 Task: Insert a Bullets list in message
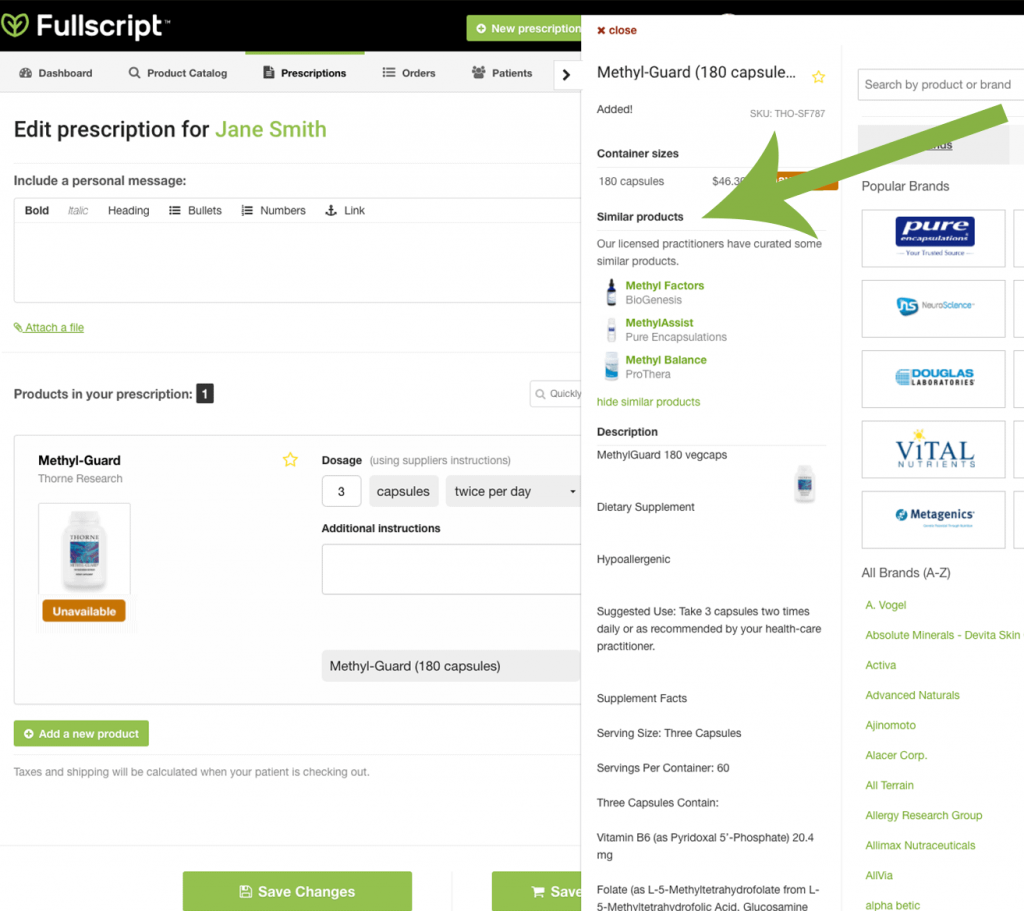(195, 210)
